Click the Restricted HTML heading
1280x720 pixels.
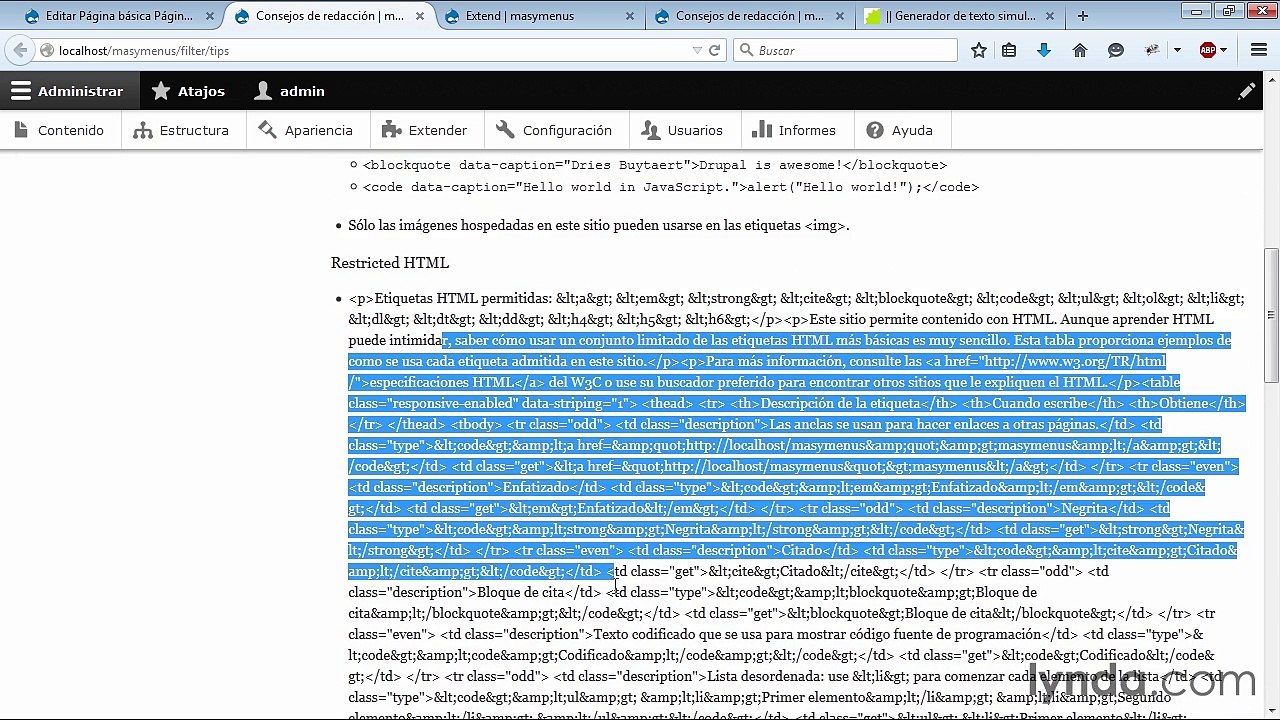390,263
